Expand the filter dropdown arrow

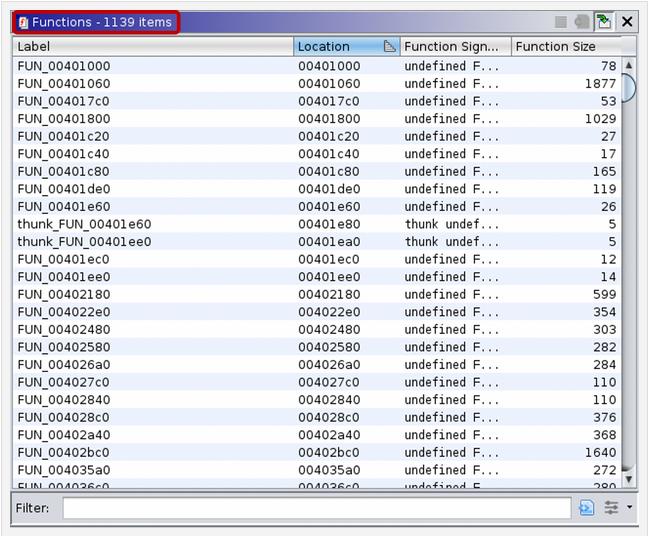coord(629,508)
